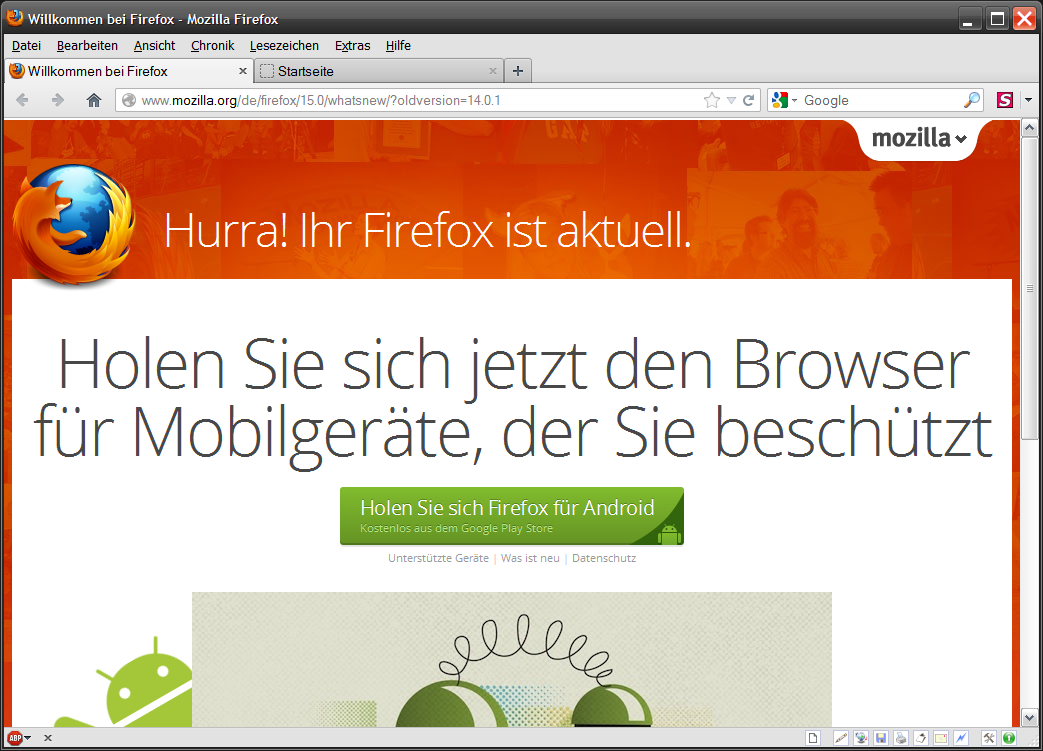
Task: Click the site identity globe icon in the URL bar
Action: pyautogui.click(x=129, y=100)
